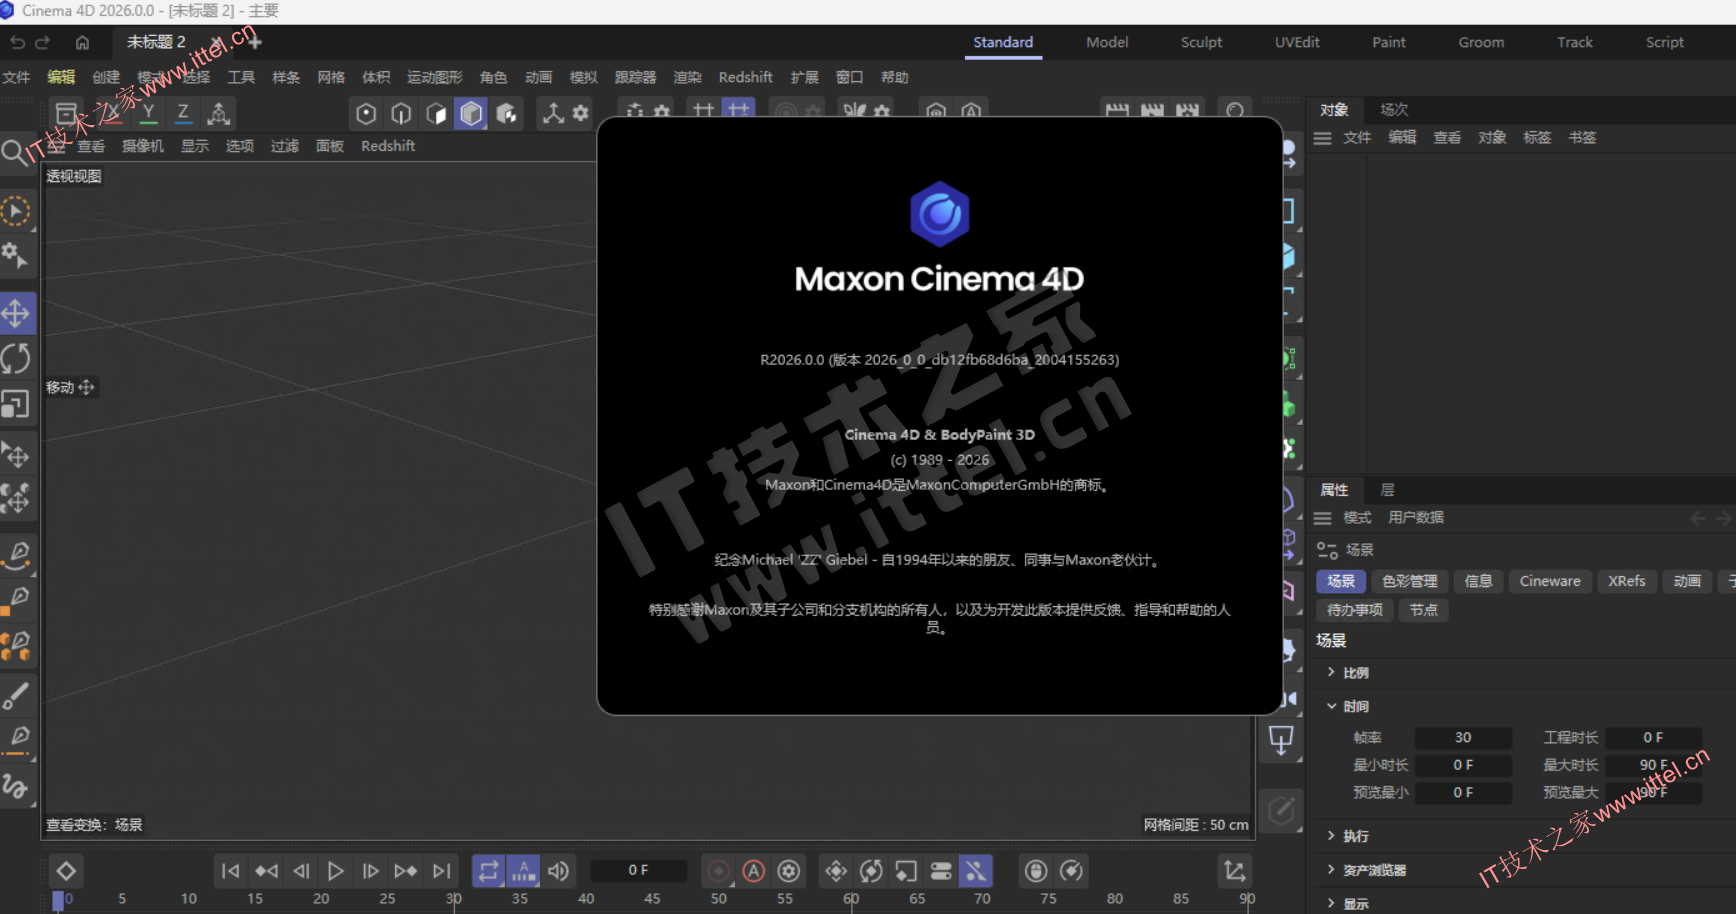Screen dimensions: 1736x914
Task: Click the Home icon beside the undo arrows
Action: (x=82, y=42)
